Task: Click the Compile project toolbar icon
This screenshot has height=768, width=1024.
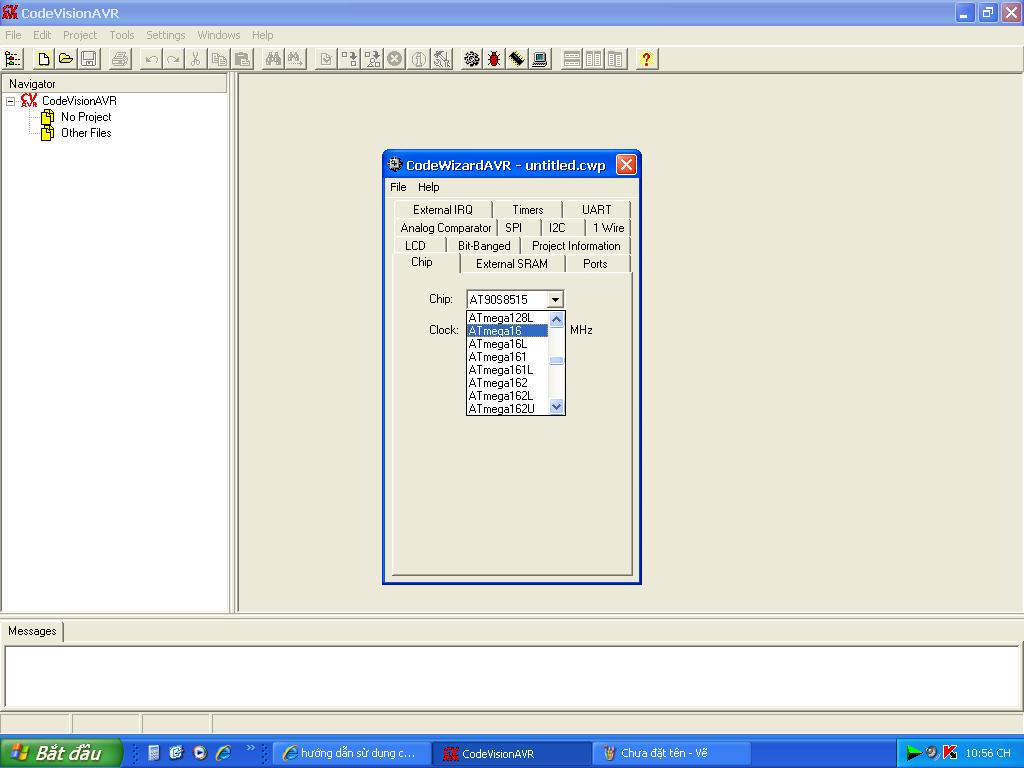Action: click(x=349, y=59)
